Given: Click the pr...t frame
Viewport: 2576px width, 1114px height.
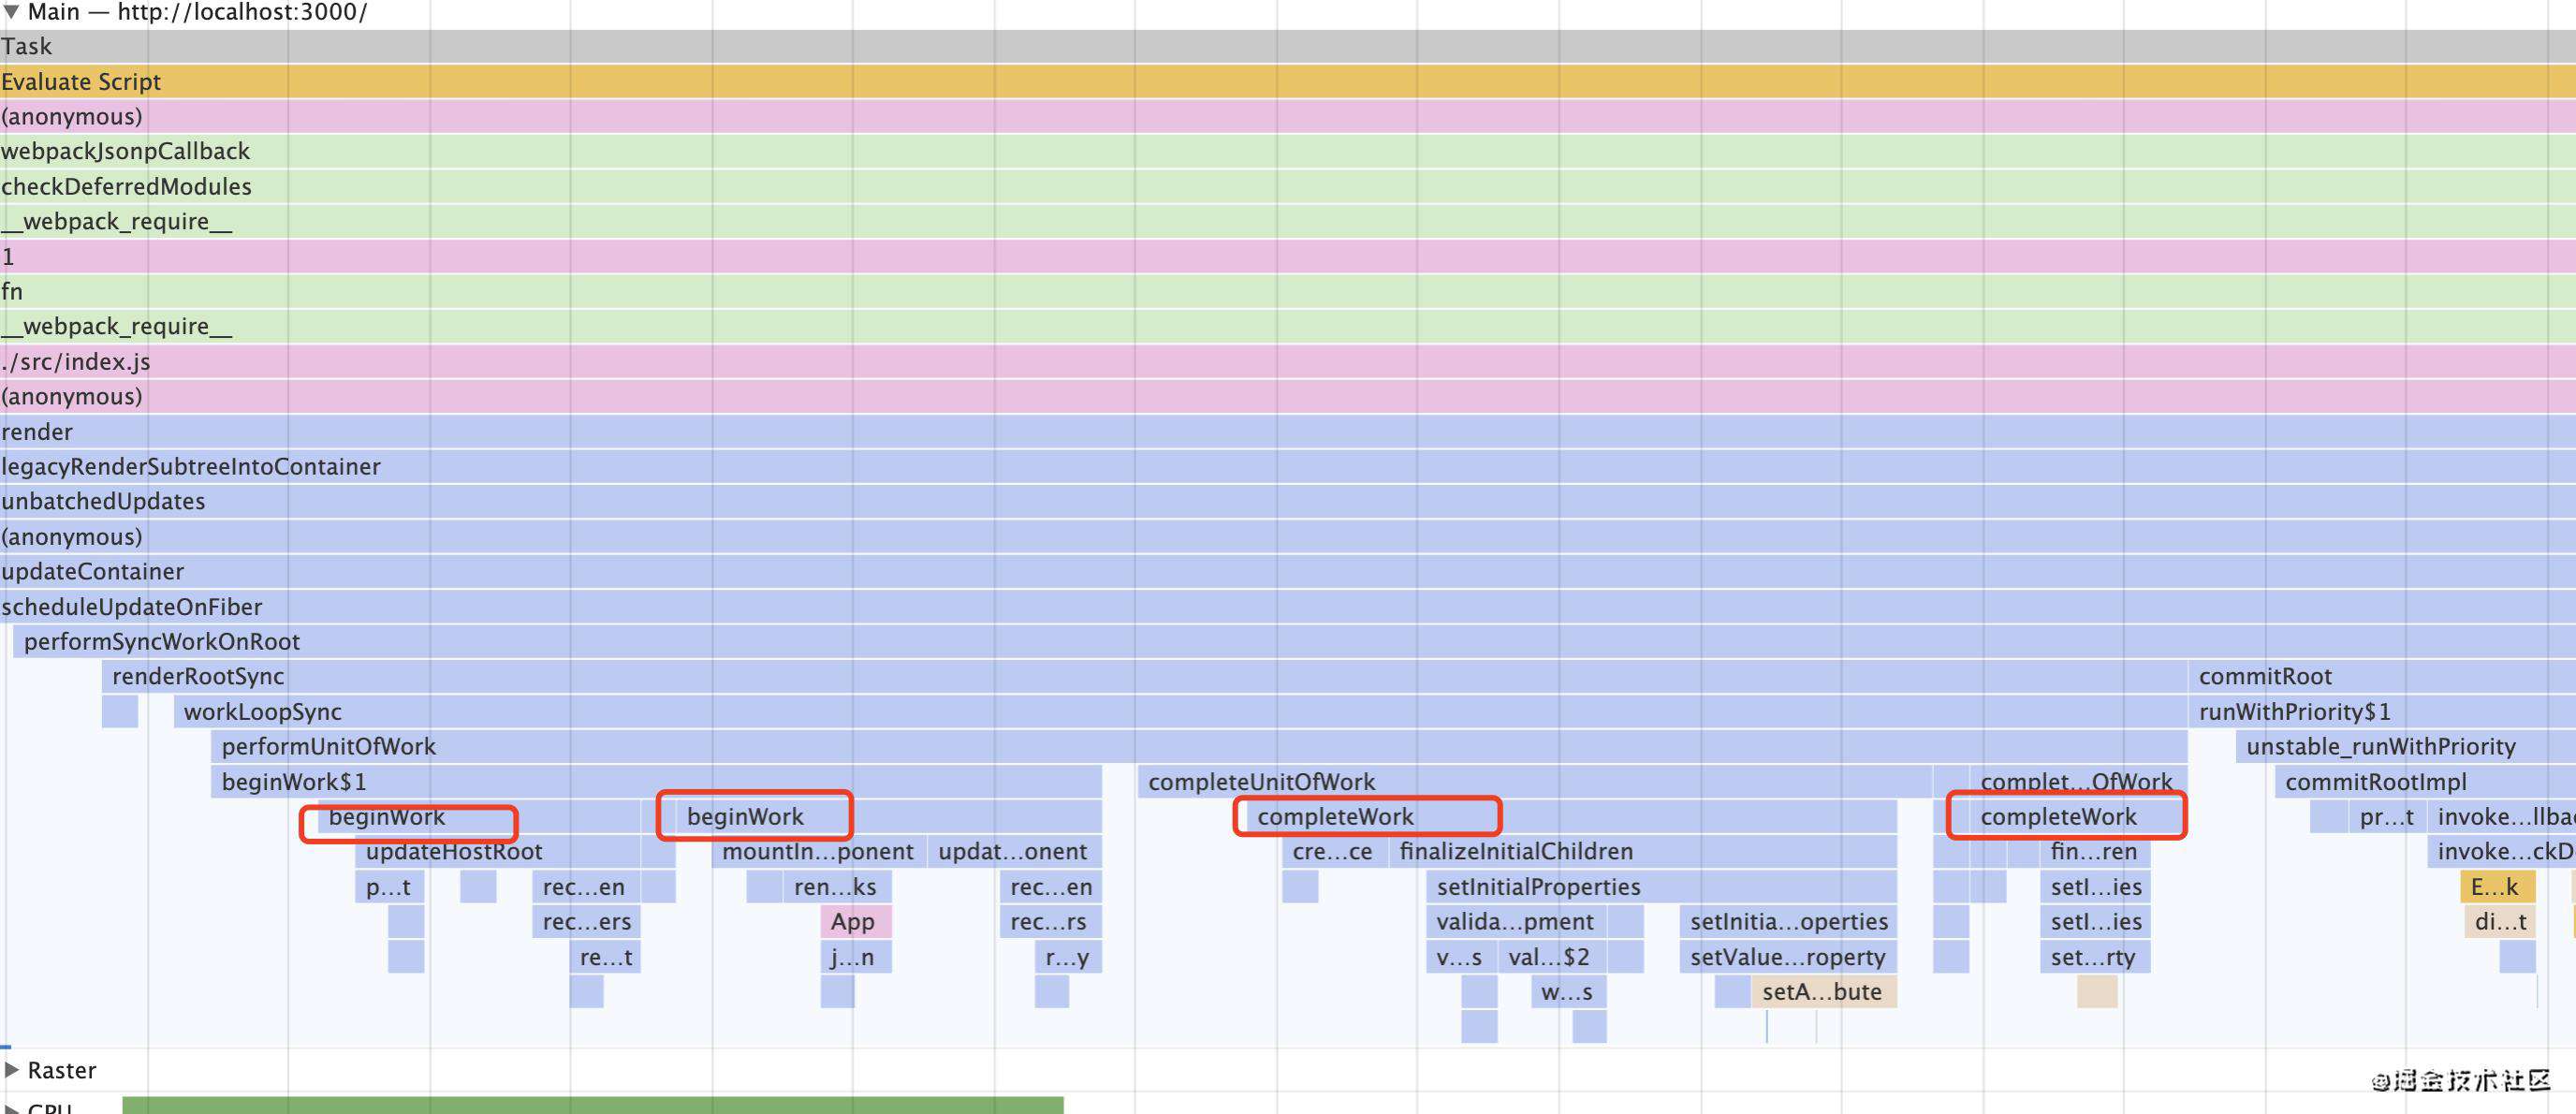Looking at the screenshot, I should click(x=2386, y=817).
